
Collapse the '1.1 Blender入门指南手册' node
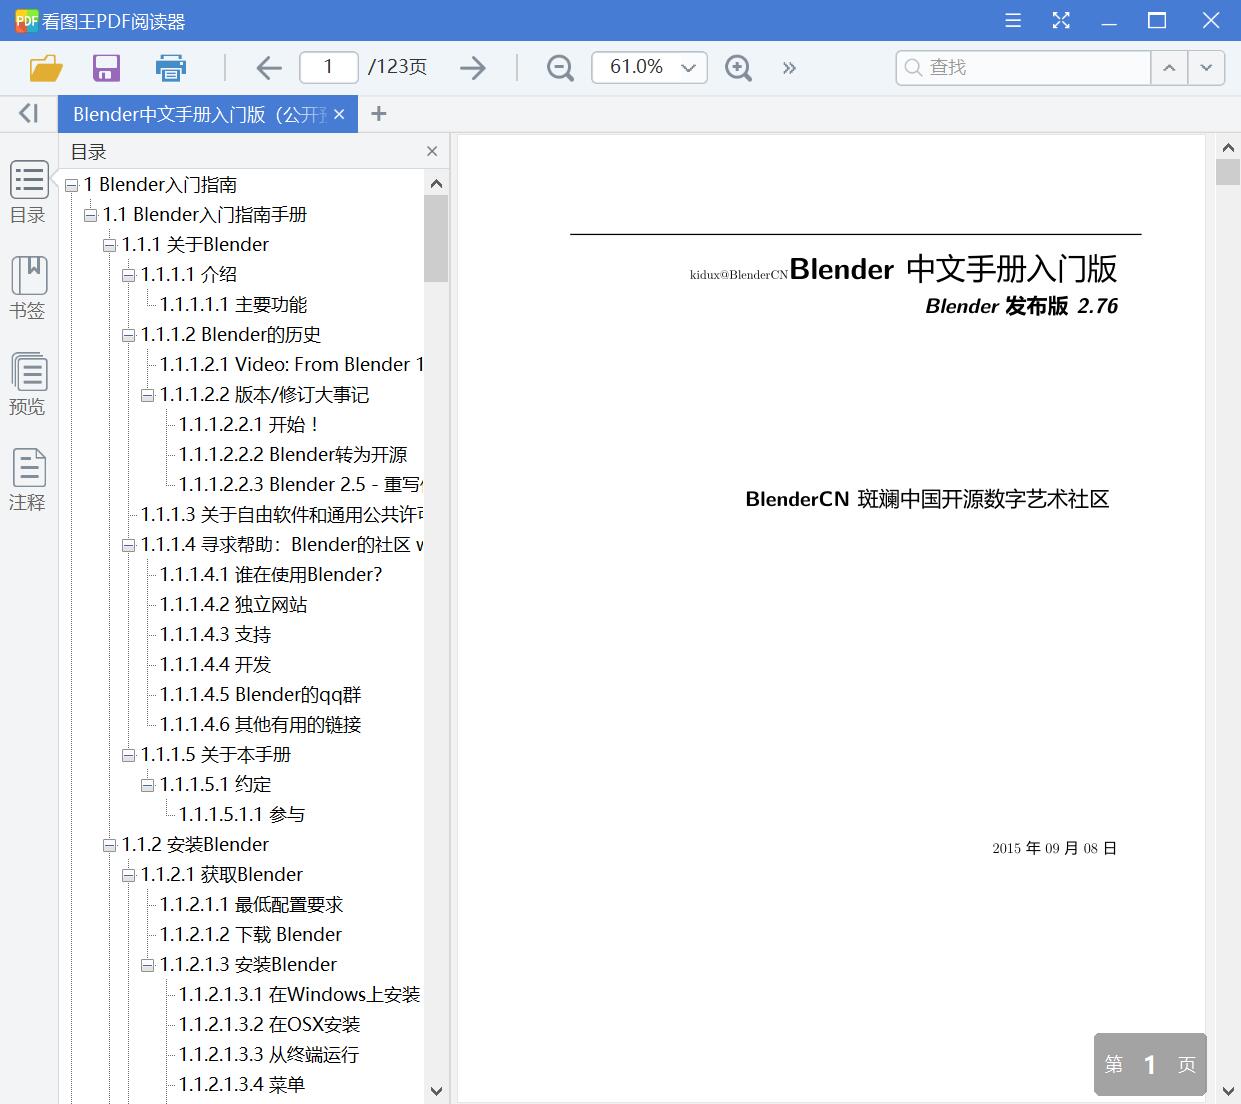[x=91, y=215]
